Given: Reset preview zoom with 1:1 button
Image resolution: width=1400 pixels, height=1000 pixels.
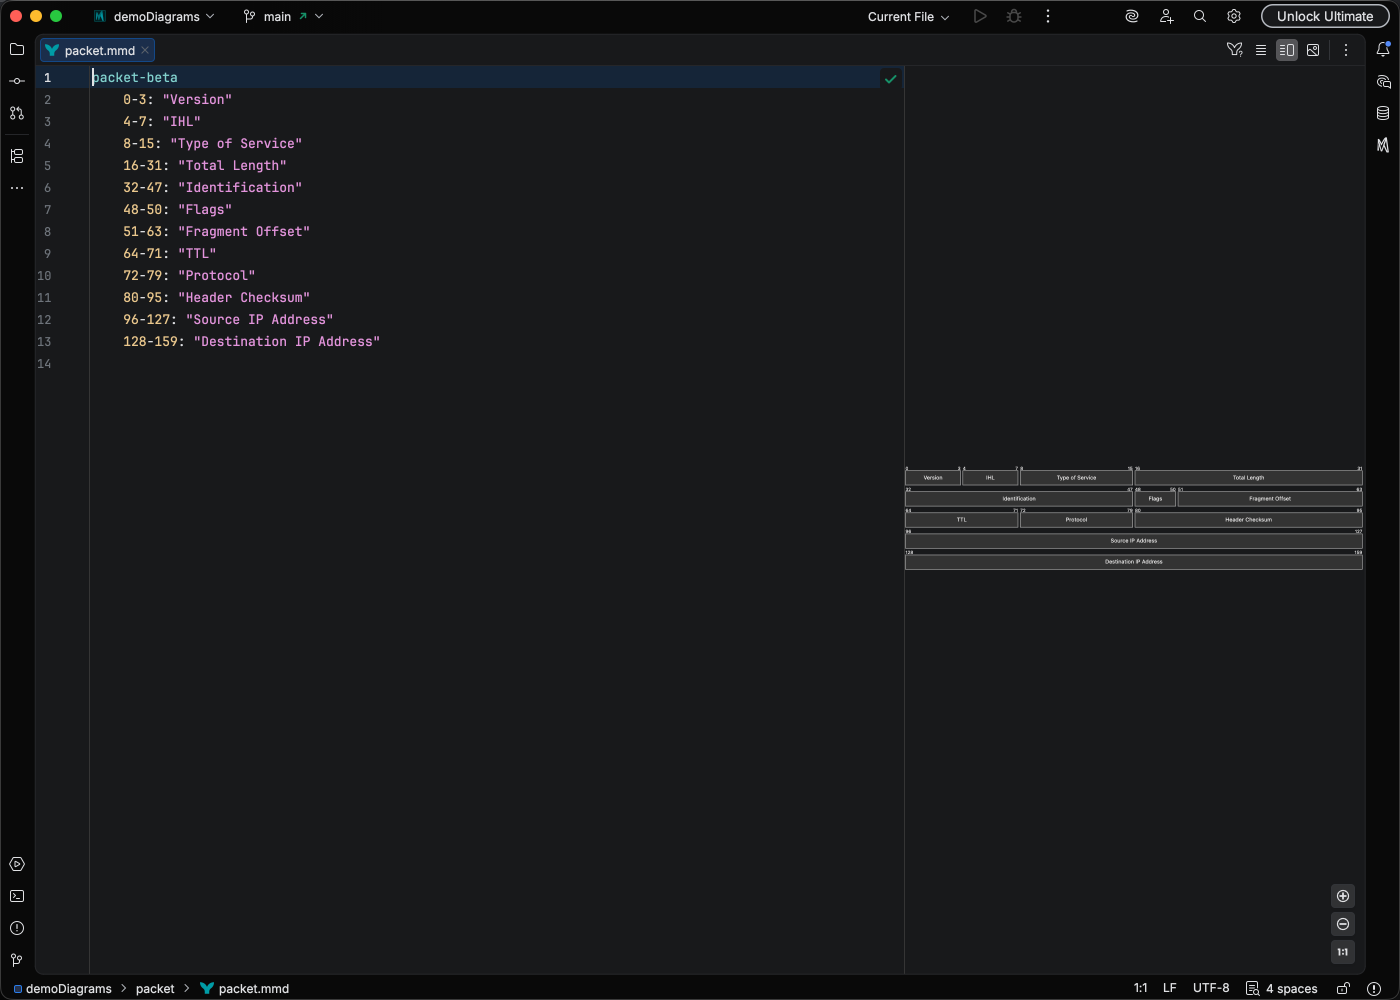Looking at the screenshot, I should [1343, 952].
